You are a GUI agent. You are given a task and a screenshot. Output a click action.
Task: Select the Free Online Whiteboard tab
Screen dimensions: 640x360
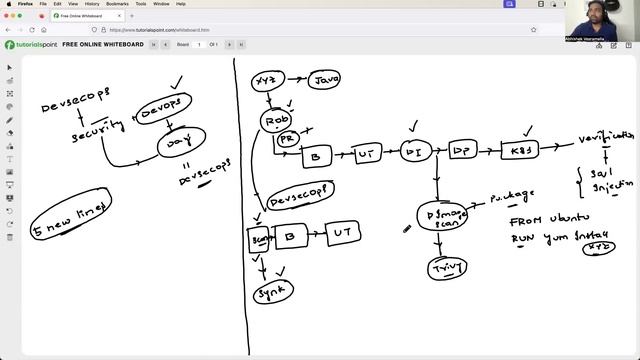click(x=87, y=16)
